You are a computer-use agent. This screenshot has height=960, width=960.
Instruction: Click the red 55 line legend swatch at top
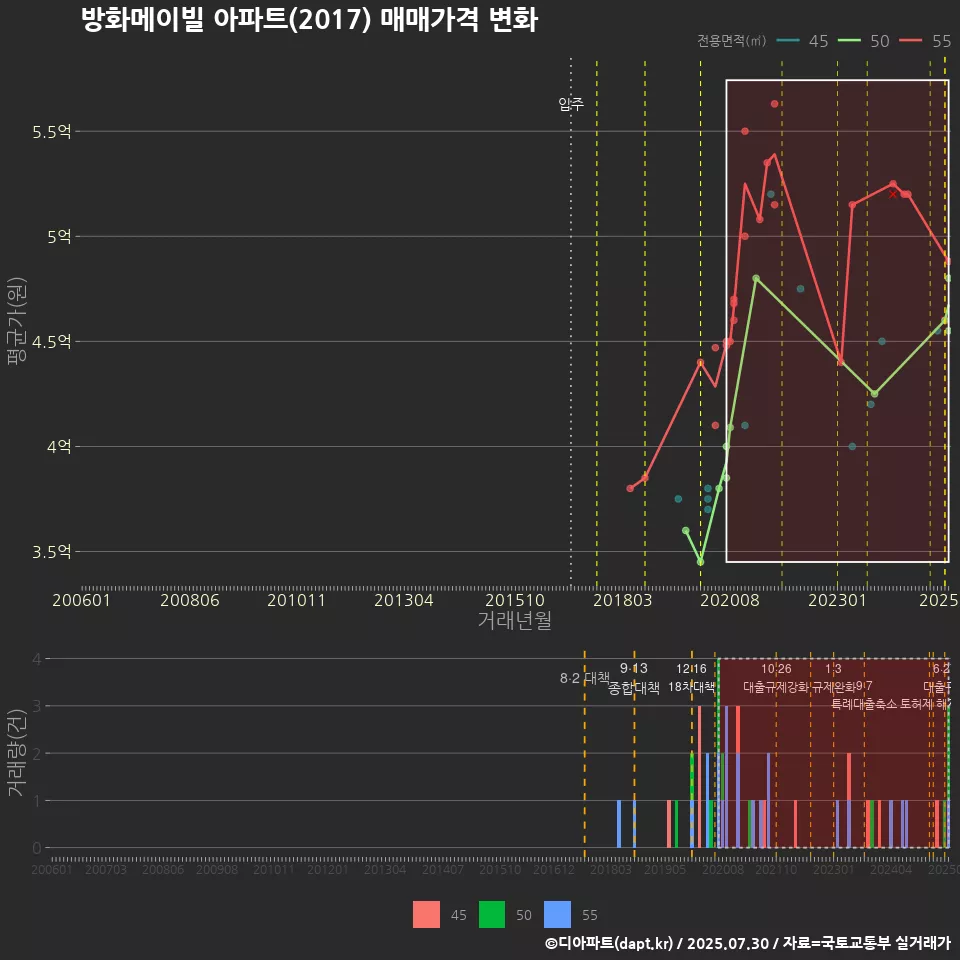[x=910, y=41]
